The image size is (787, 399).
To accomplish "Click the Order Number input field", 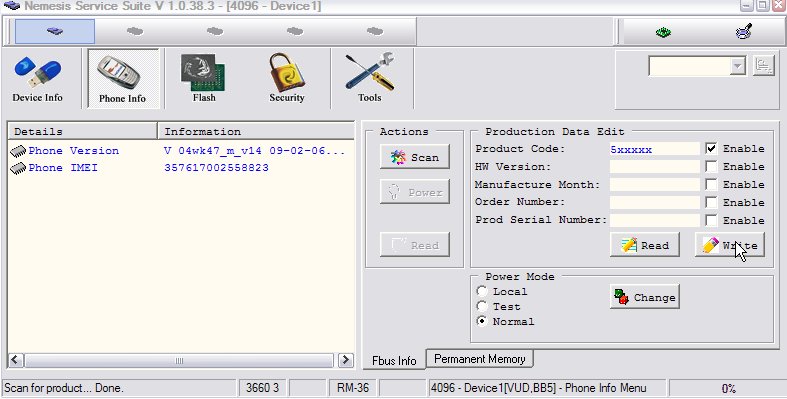I will coord(654,202).
